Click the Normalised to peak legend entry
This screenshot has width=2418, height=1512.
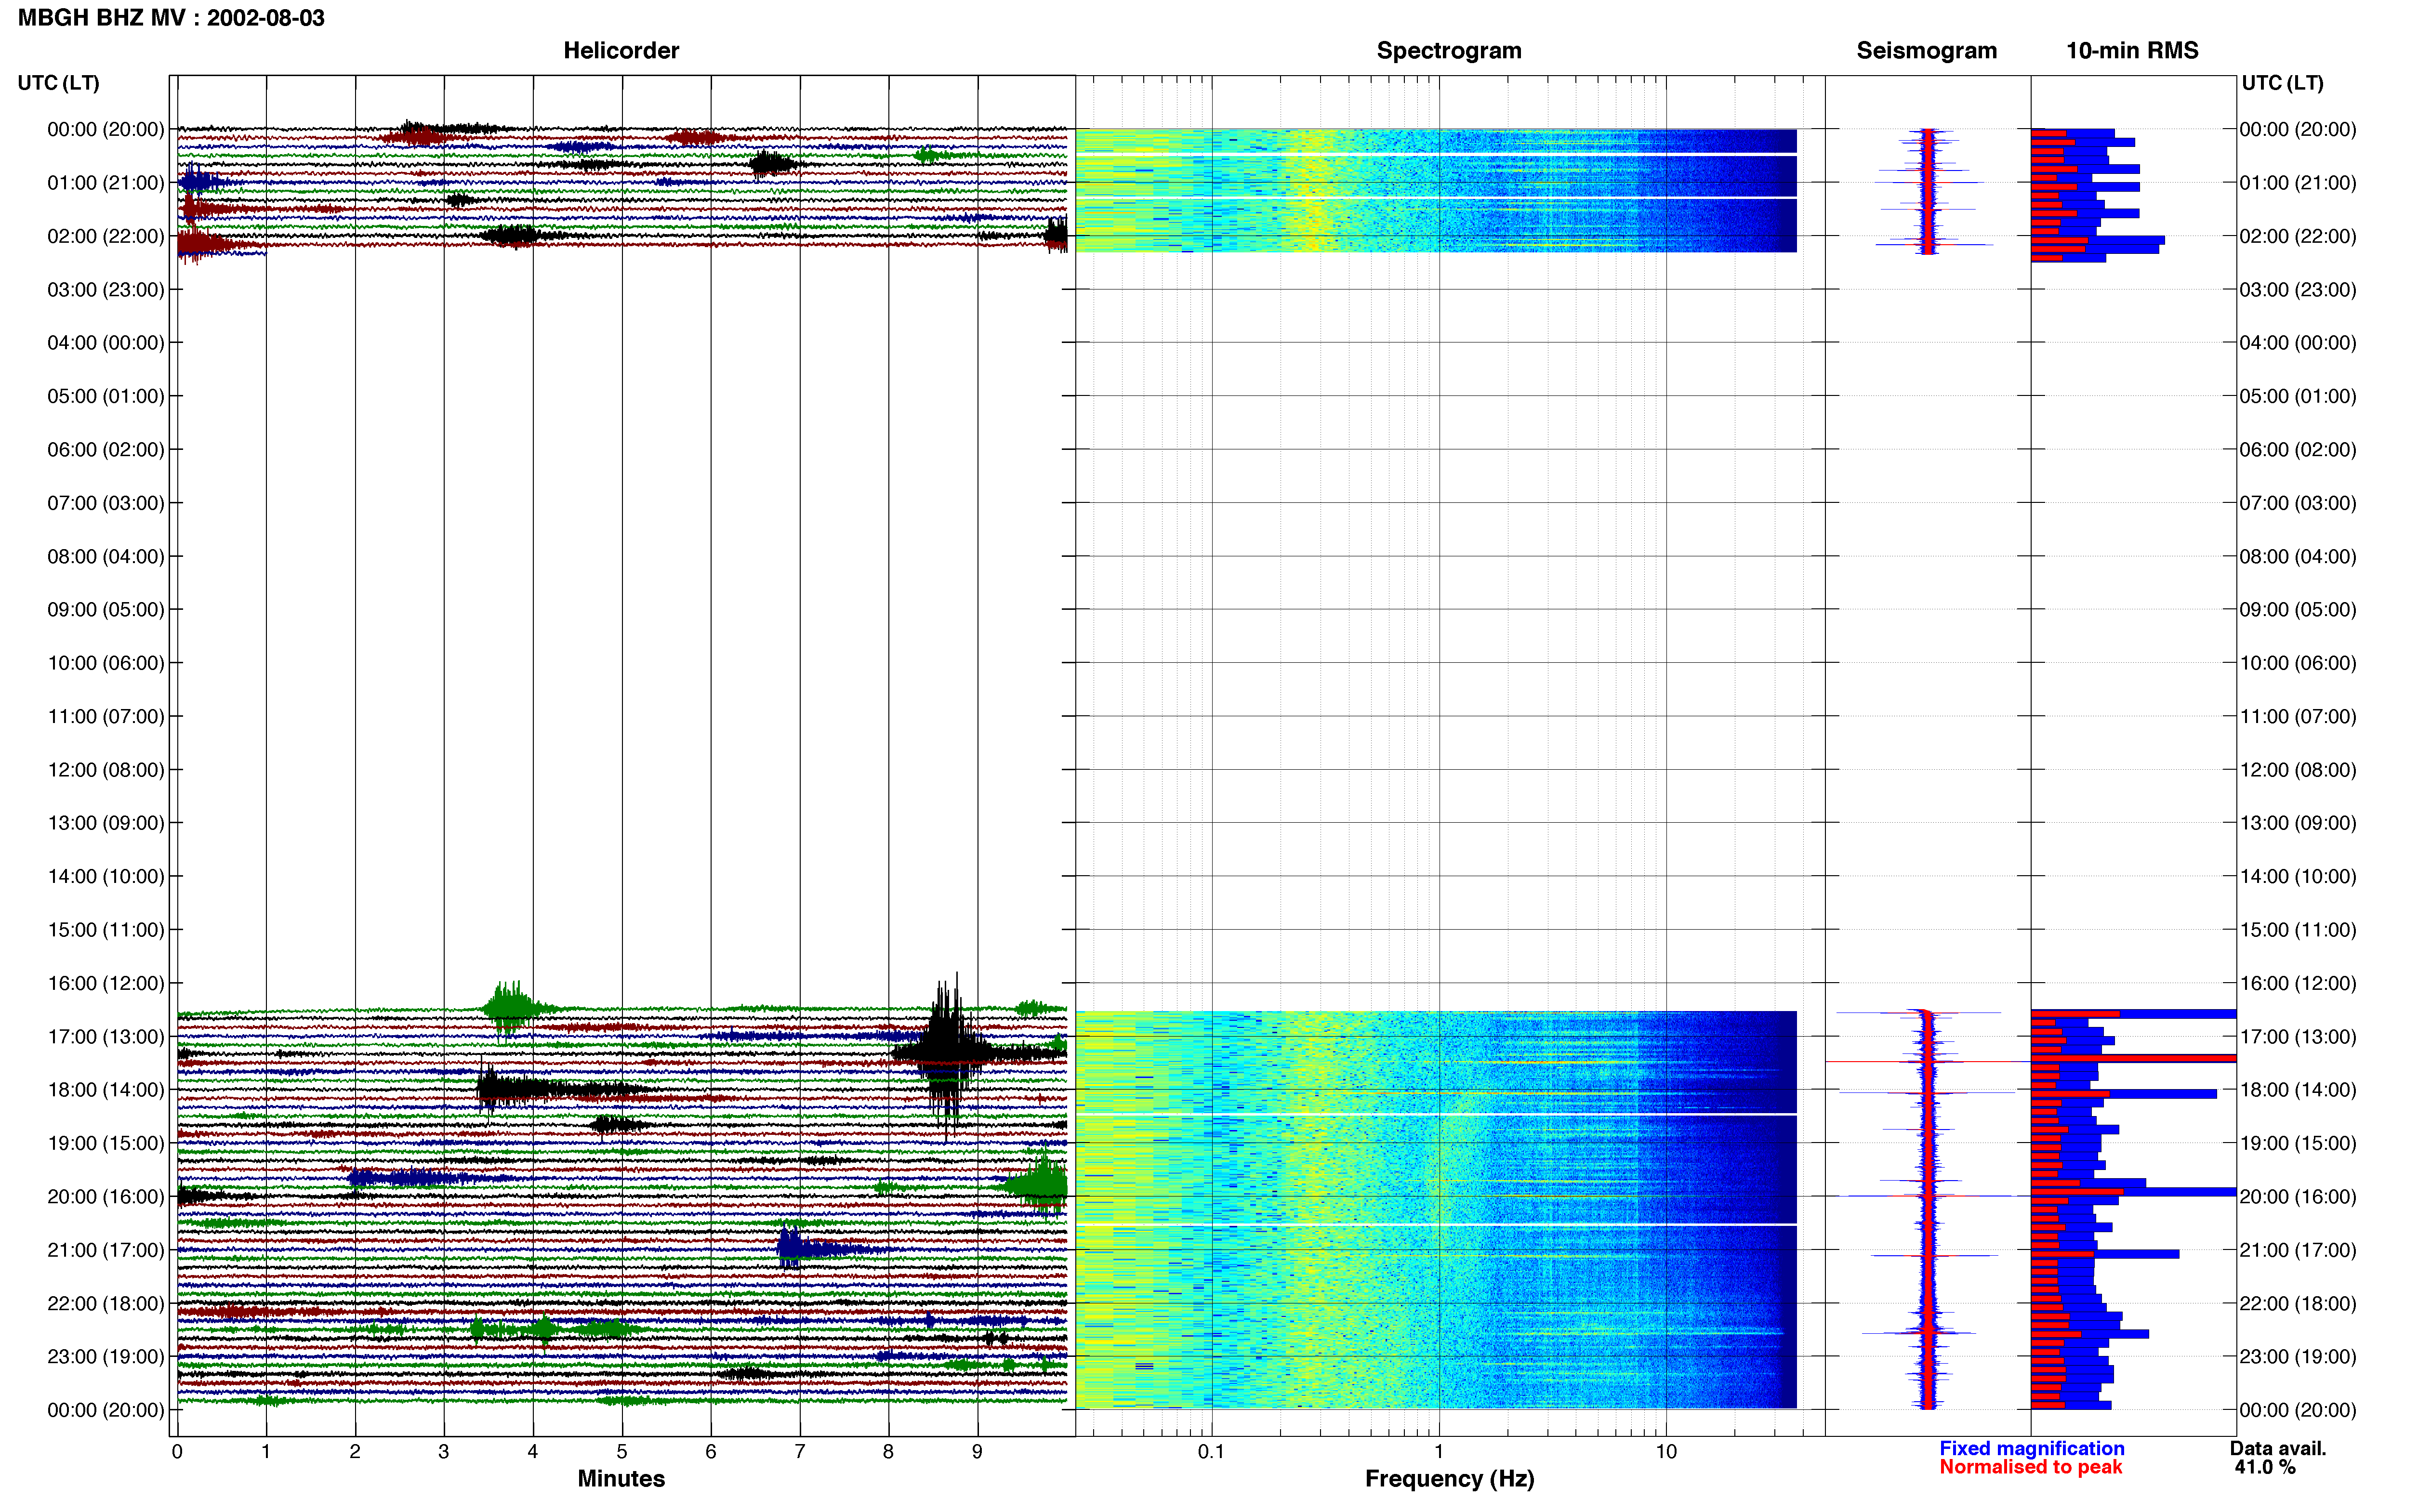(2030, 1467)
